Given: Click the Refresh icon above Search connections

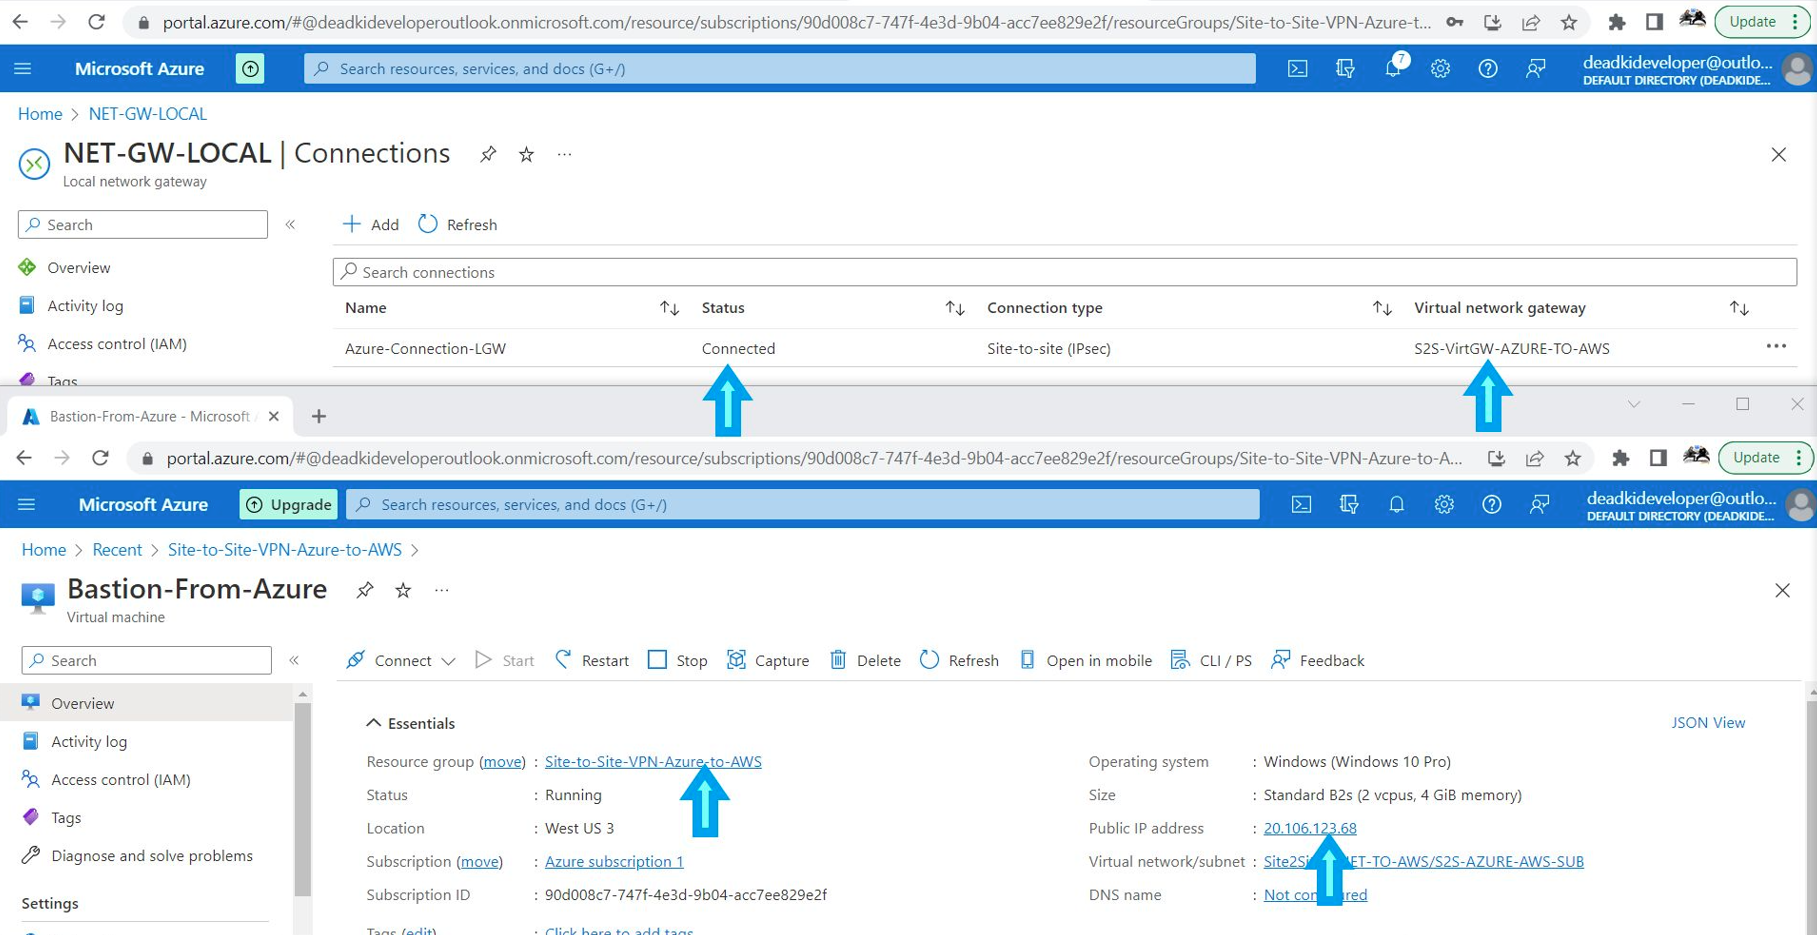Looking at the screenshot, I should [428, 224].
